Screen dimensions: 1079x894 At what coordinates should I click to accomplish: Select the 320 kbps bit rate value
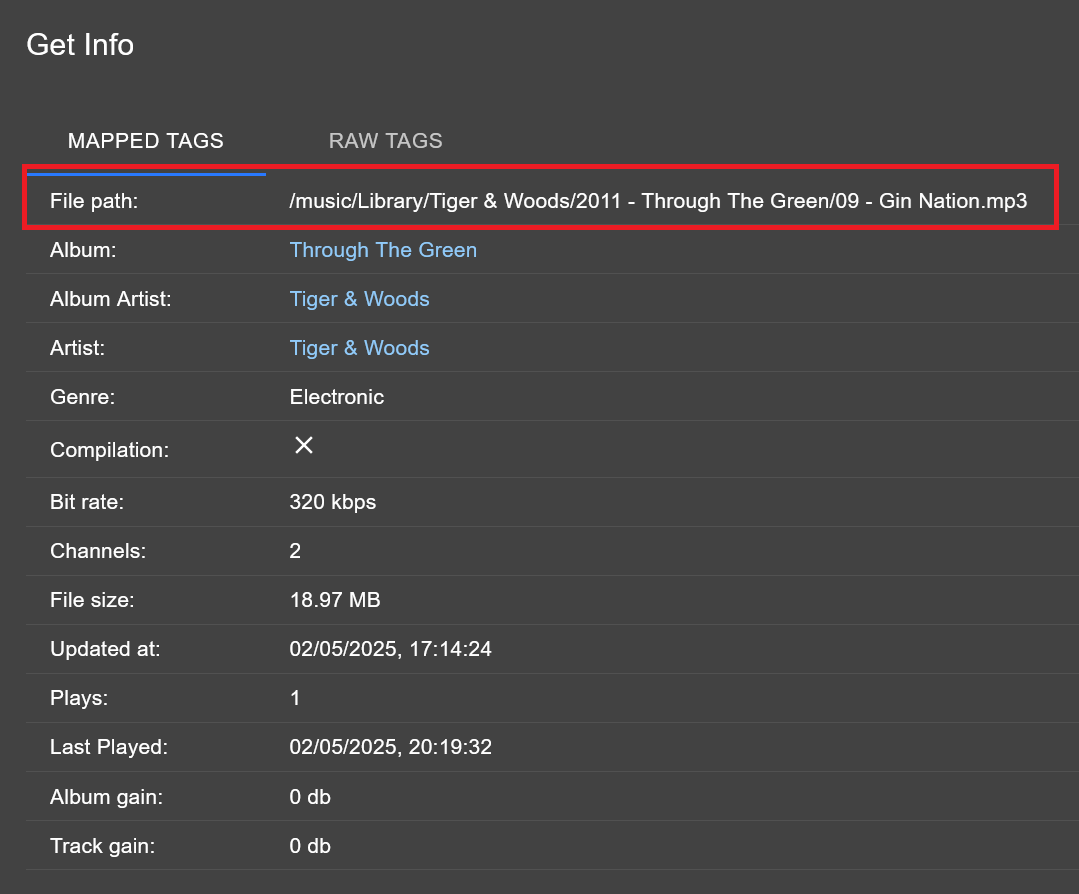click(332, 502)
